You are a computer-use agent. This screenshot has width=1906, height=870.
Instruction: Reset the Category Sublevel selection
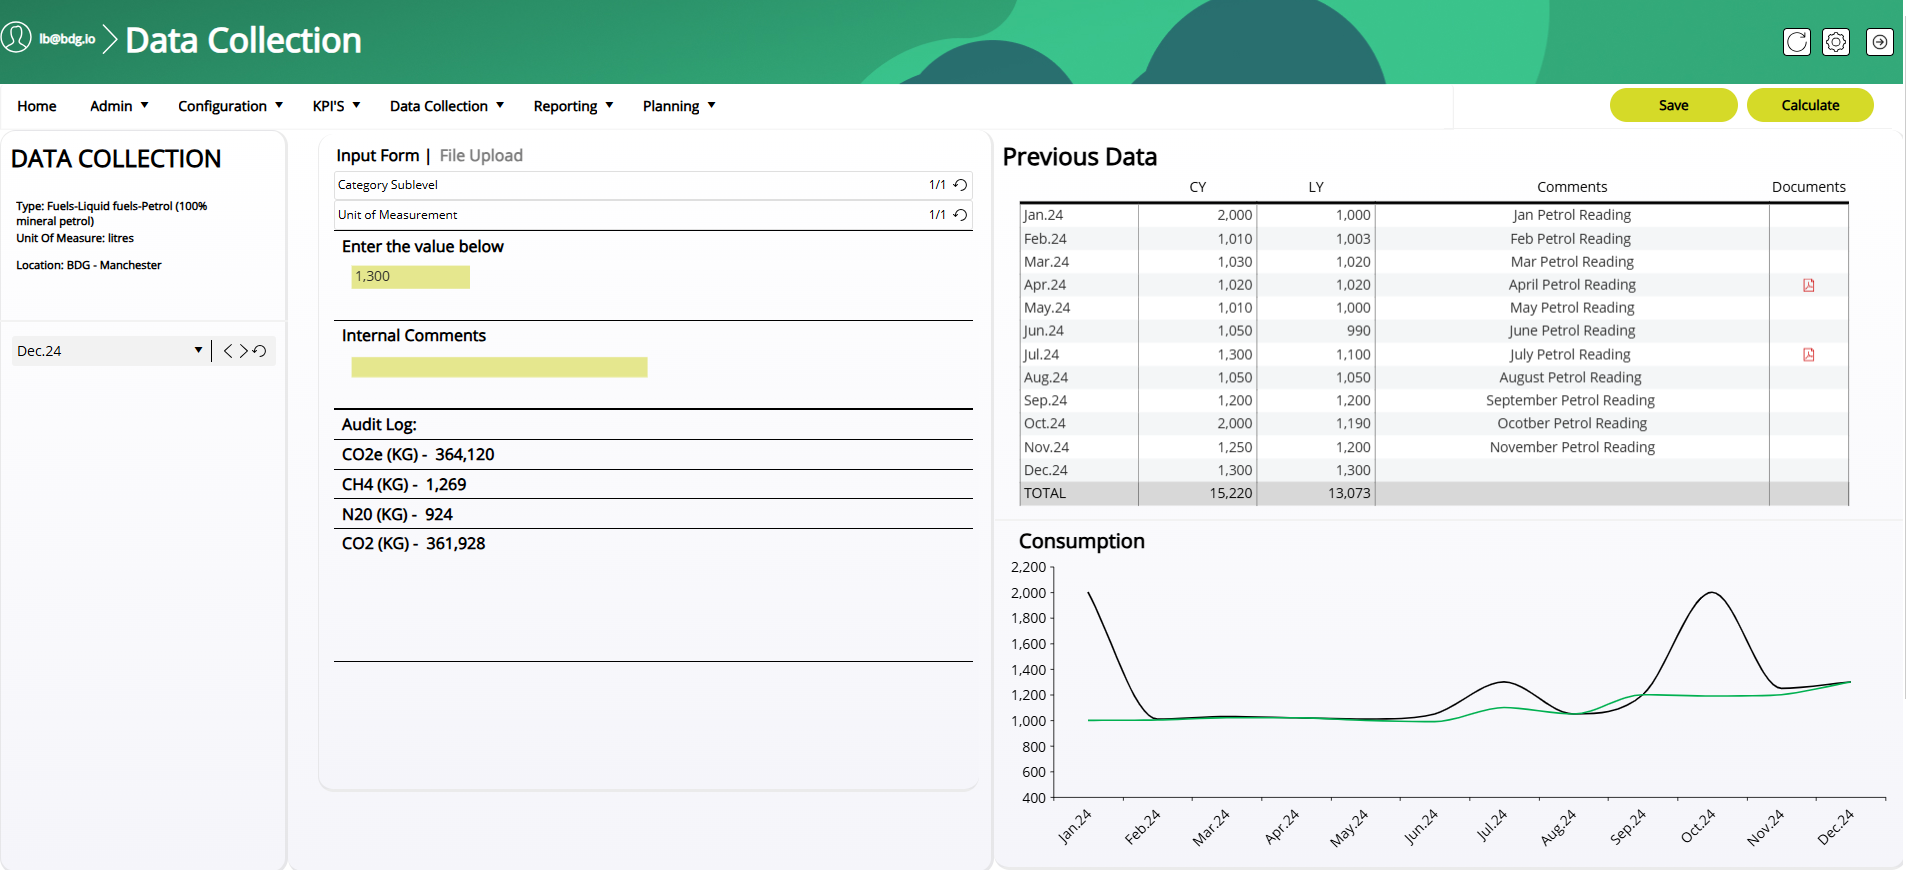[960, 185]
